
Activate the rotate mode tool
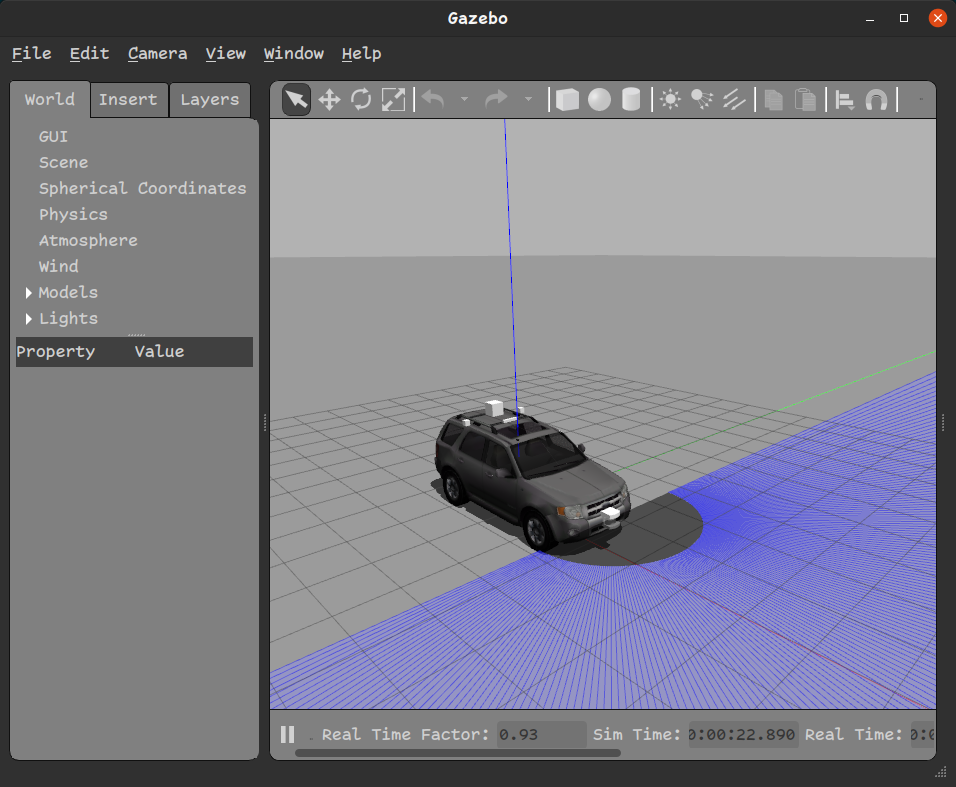click(x=361, y=99)
